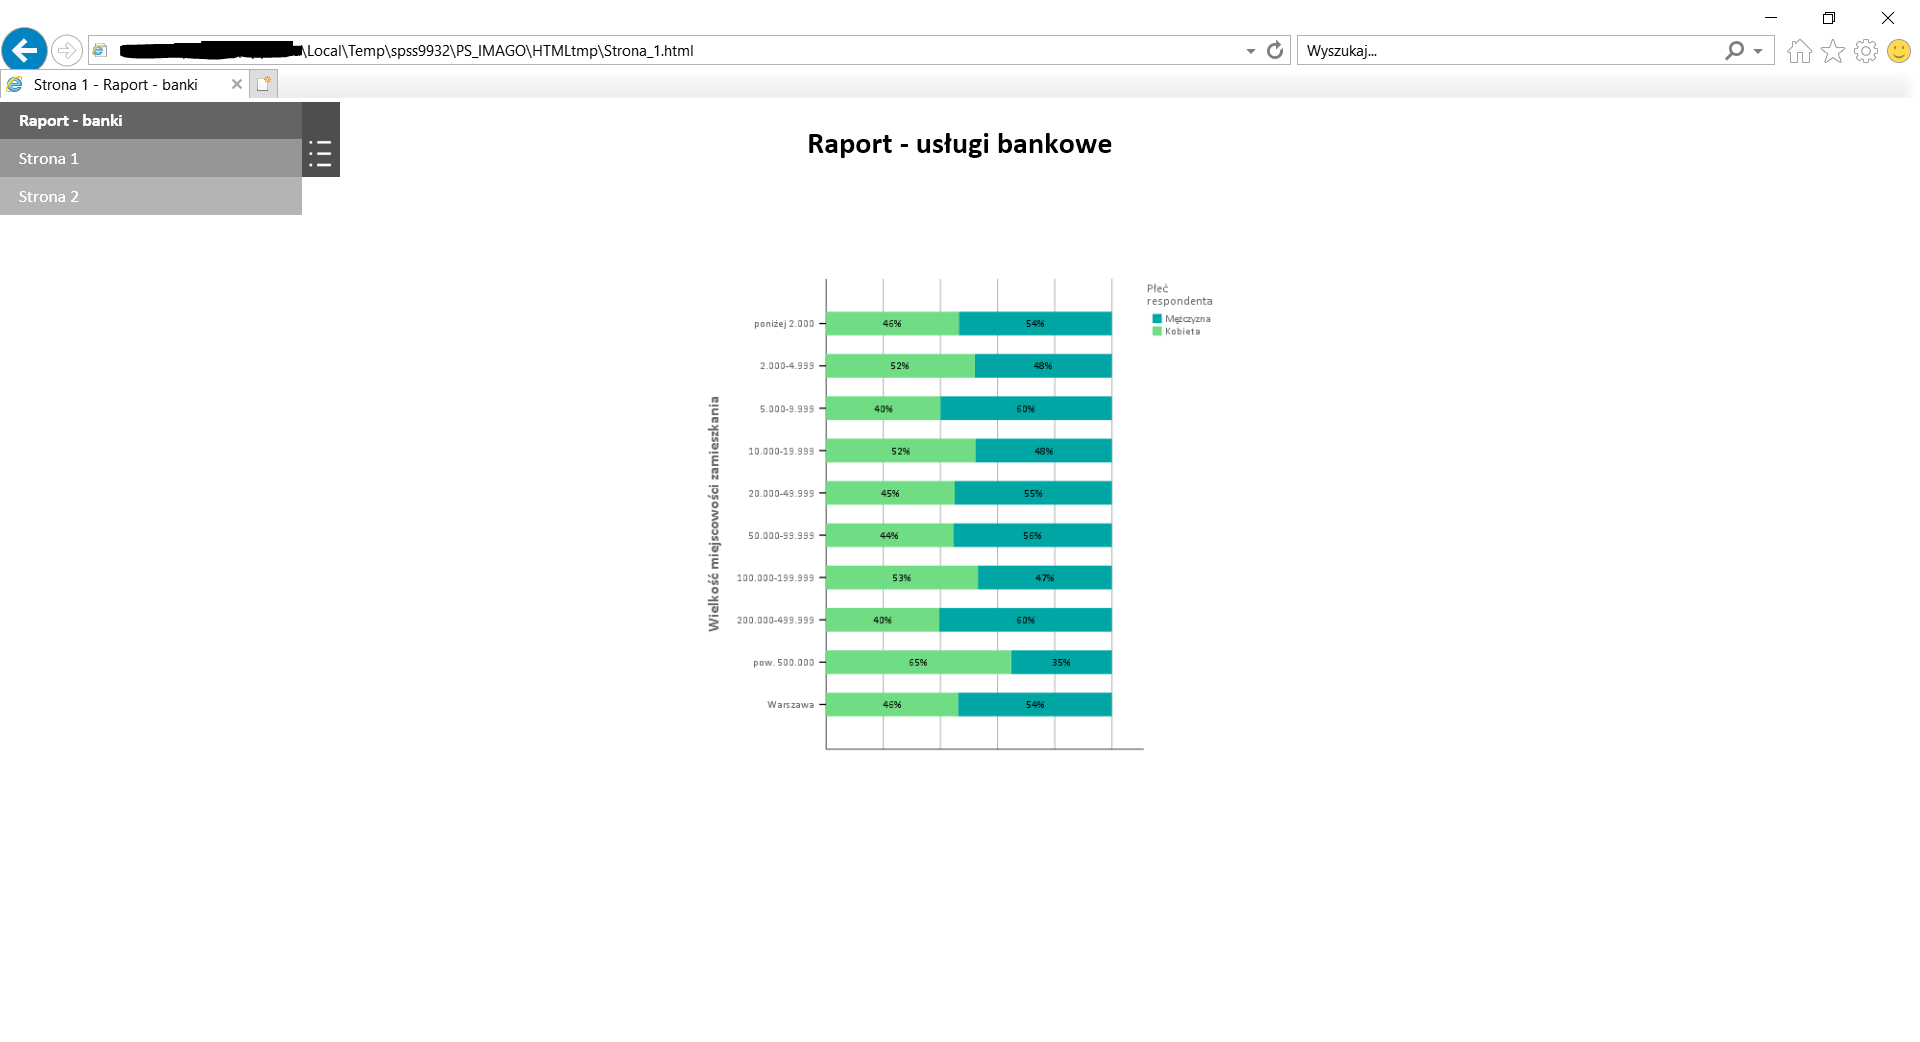Viewport: 1920px width, 1042px height.
Task: Click the search magnifier icon
Action: (1735, 50)
